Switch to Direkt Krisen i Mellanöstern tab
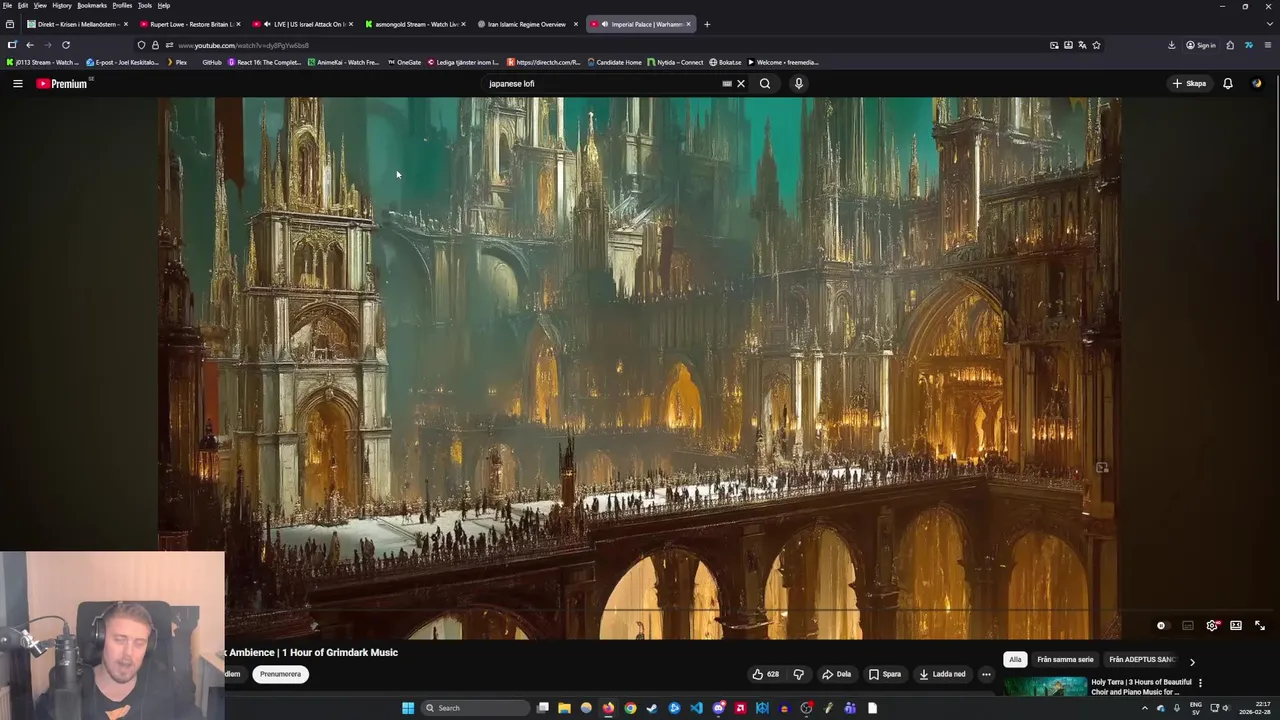The image size is (1280, 720). (x=75, y=24)
